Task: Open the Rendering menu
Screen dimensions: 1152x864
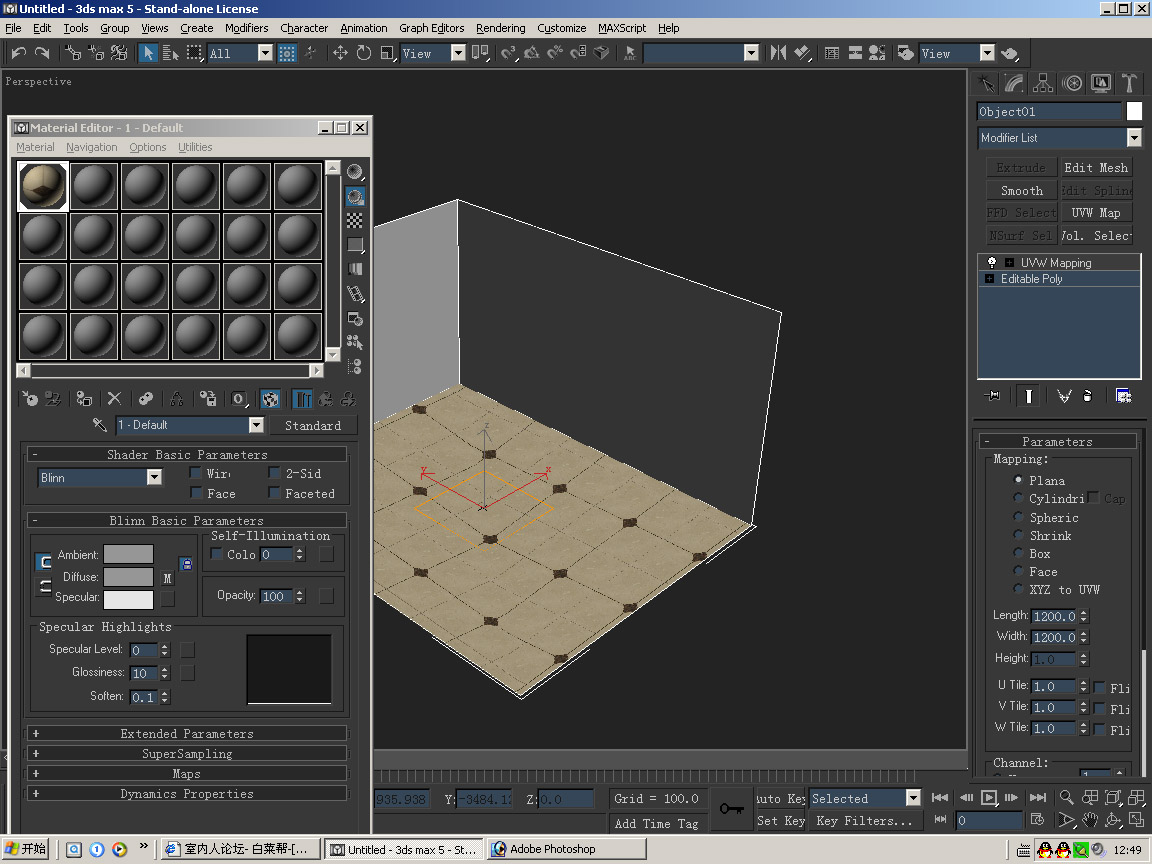Action: [x=500, y=28]
